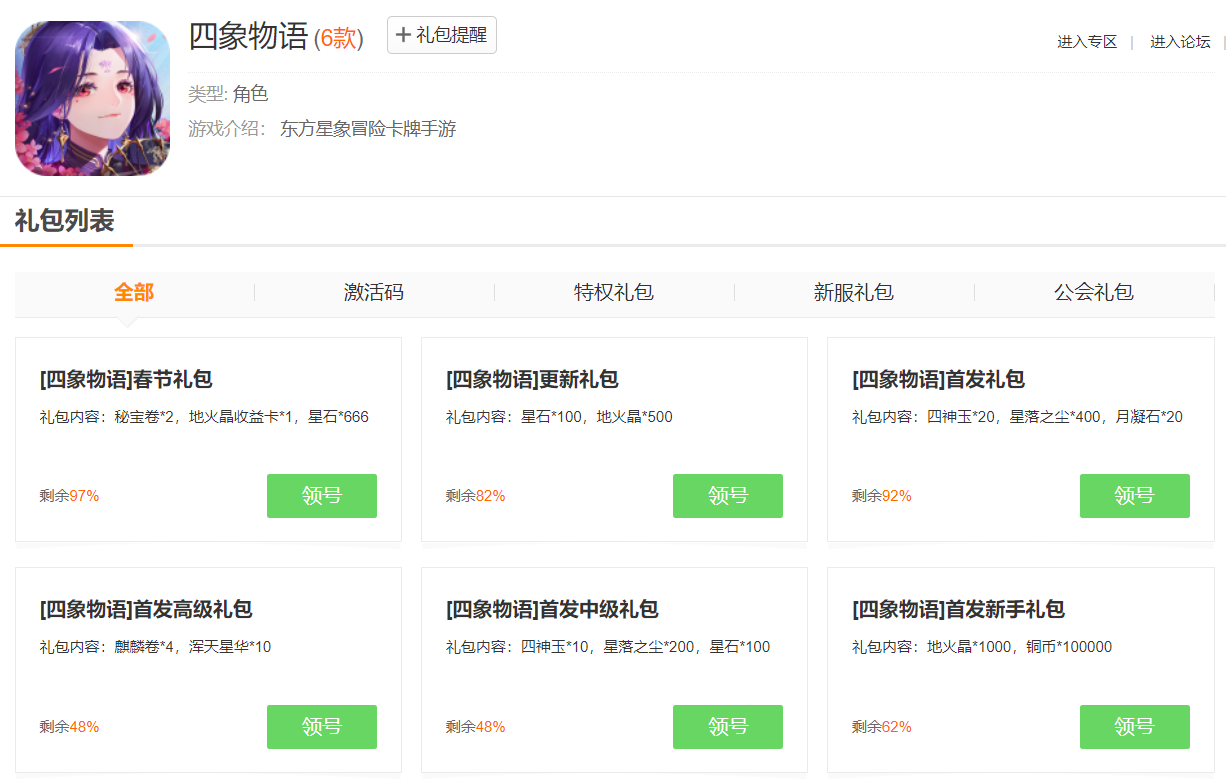1226x779 pixels.
Task: Open the 公会礼包 tab
Action: (1094, 293)
